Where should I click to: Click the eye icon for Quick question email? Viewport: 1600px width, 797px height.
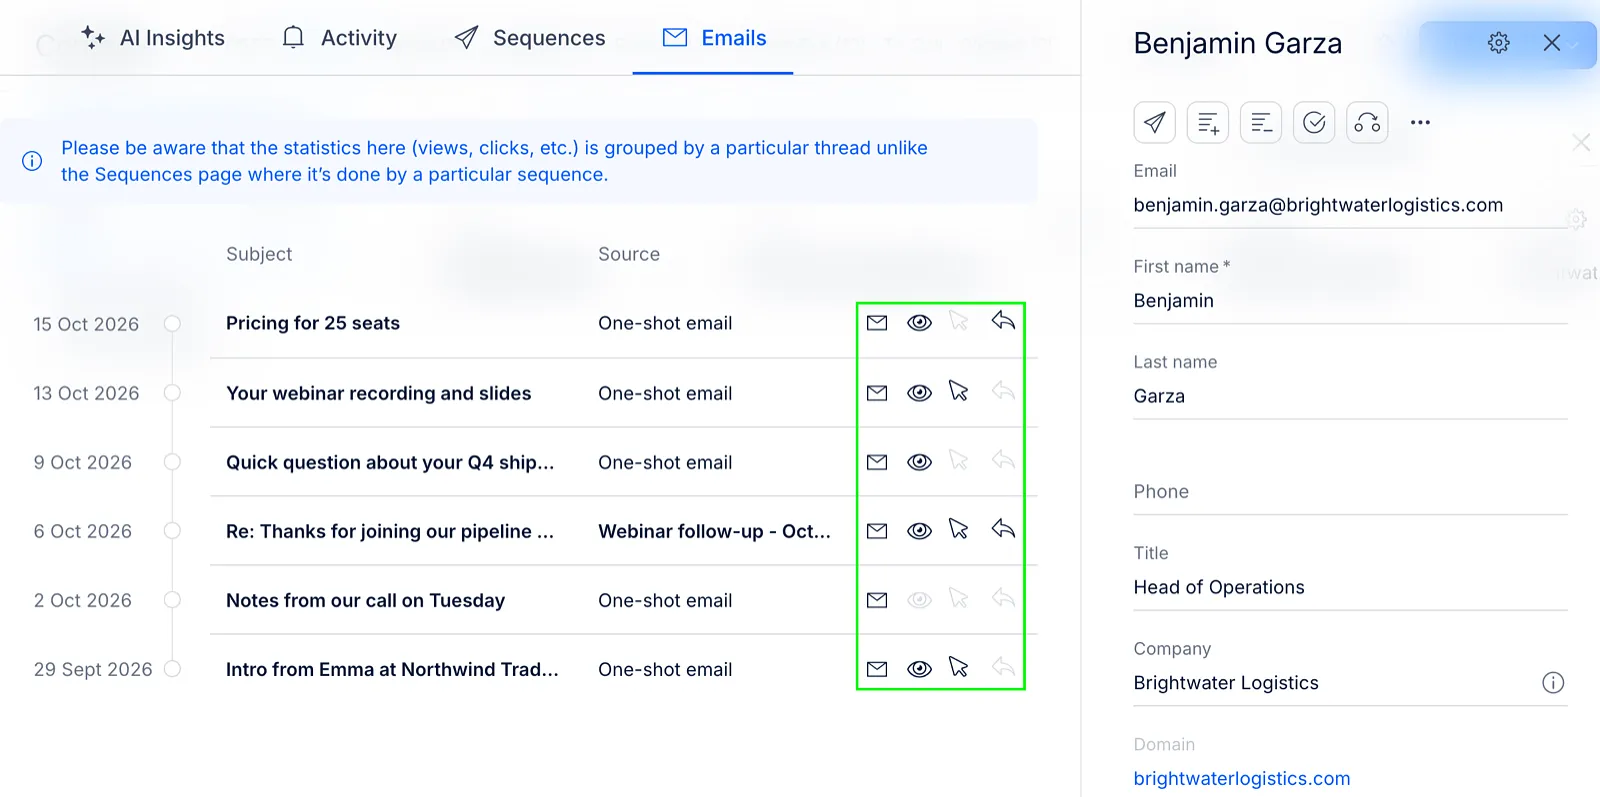pyautogui.click(x=919, y=462)
